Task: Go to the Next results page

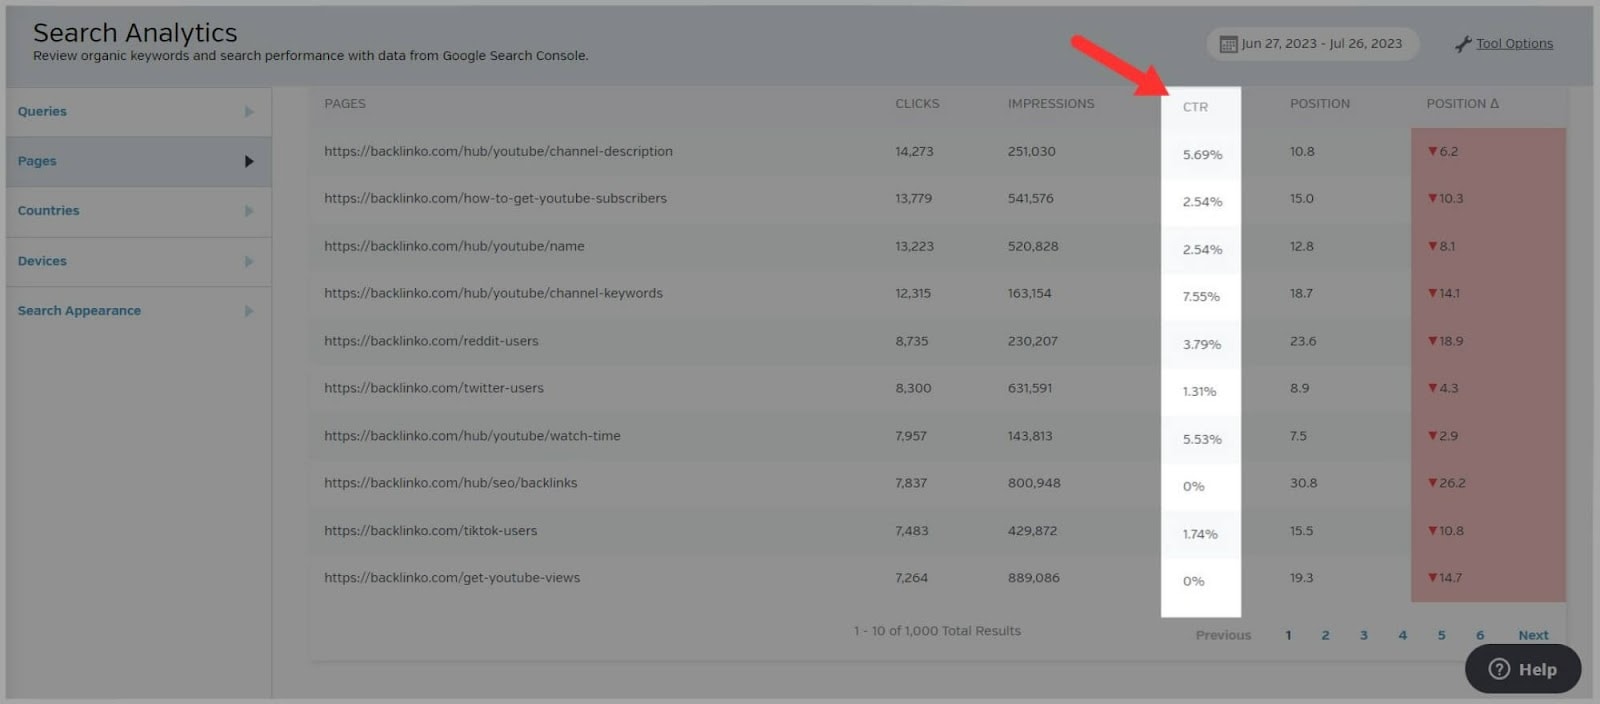Action: [x=1532, y=635]
